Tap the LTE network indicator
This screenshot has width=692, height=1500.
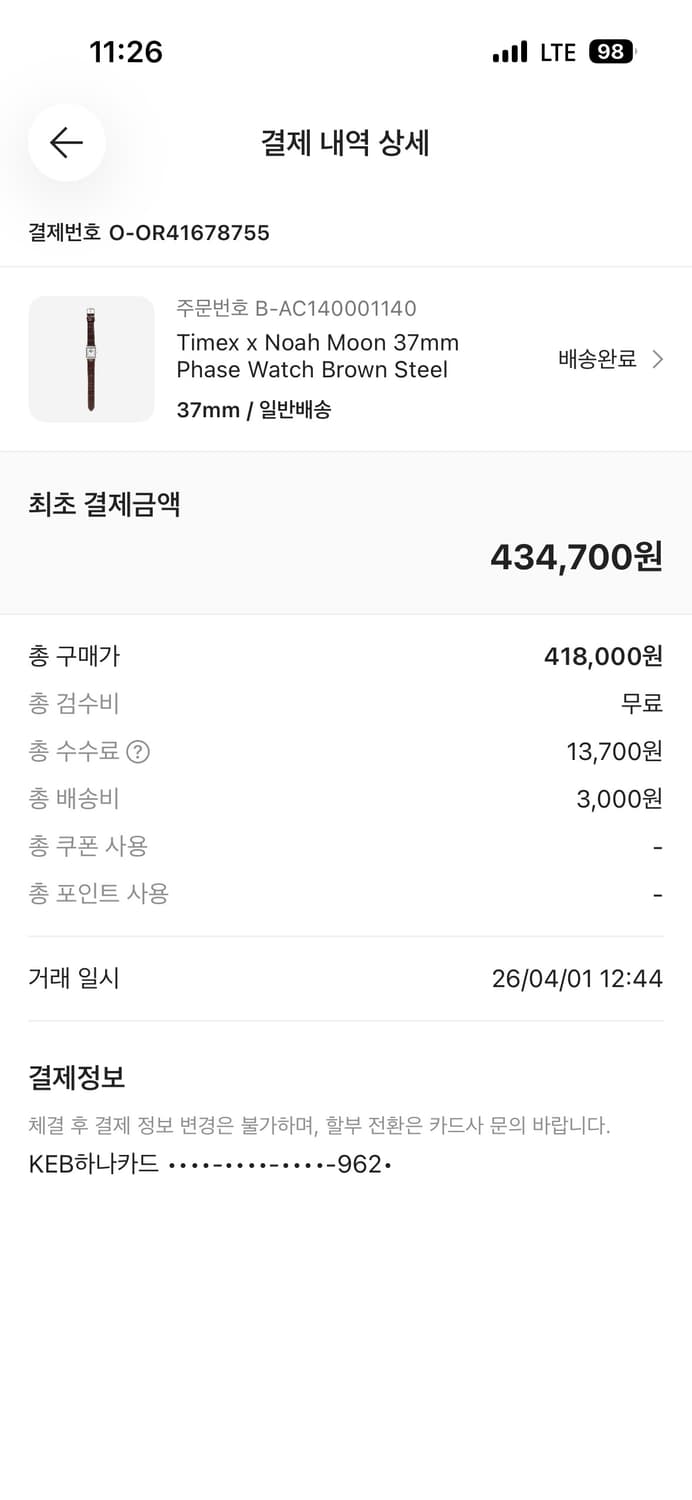[555, 51]
